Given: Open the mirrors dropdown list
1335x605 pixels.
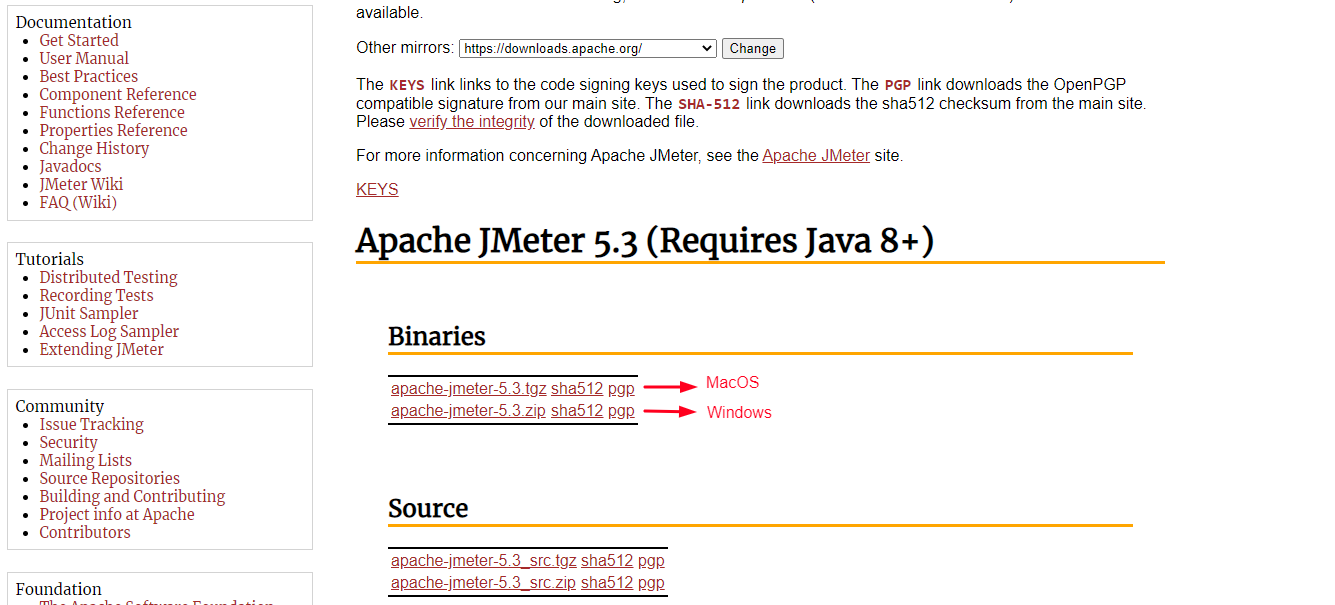Looking at the screenshot, I should (587, 48).
